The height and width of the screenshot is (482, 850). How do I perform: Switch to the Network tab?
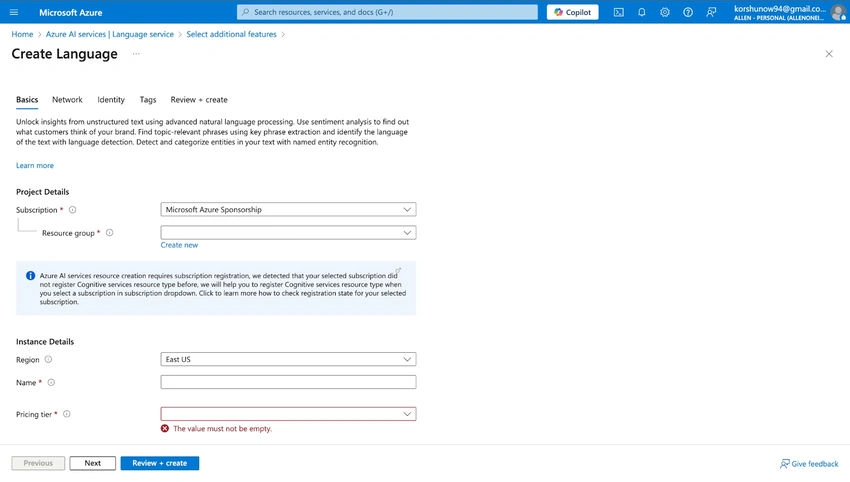click(x=67, y=100)
